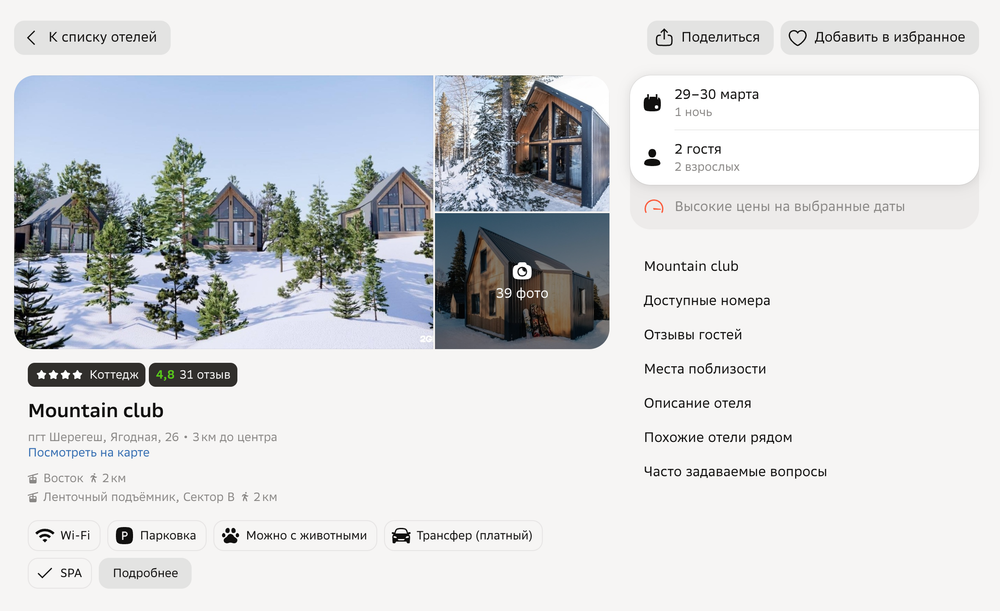Click the guest person icon
Image resolution: width=1000 pixels, height=611 pixels.
tap(652, 158)
